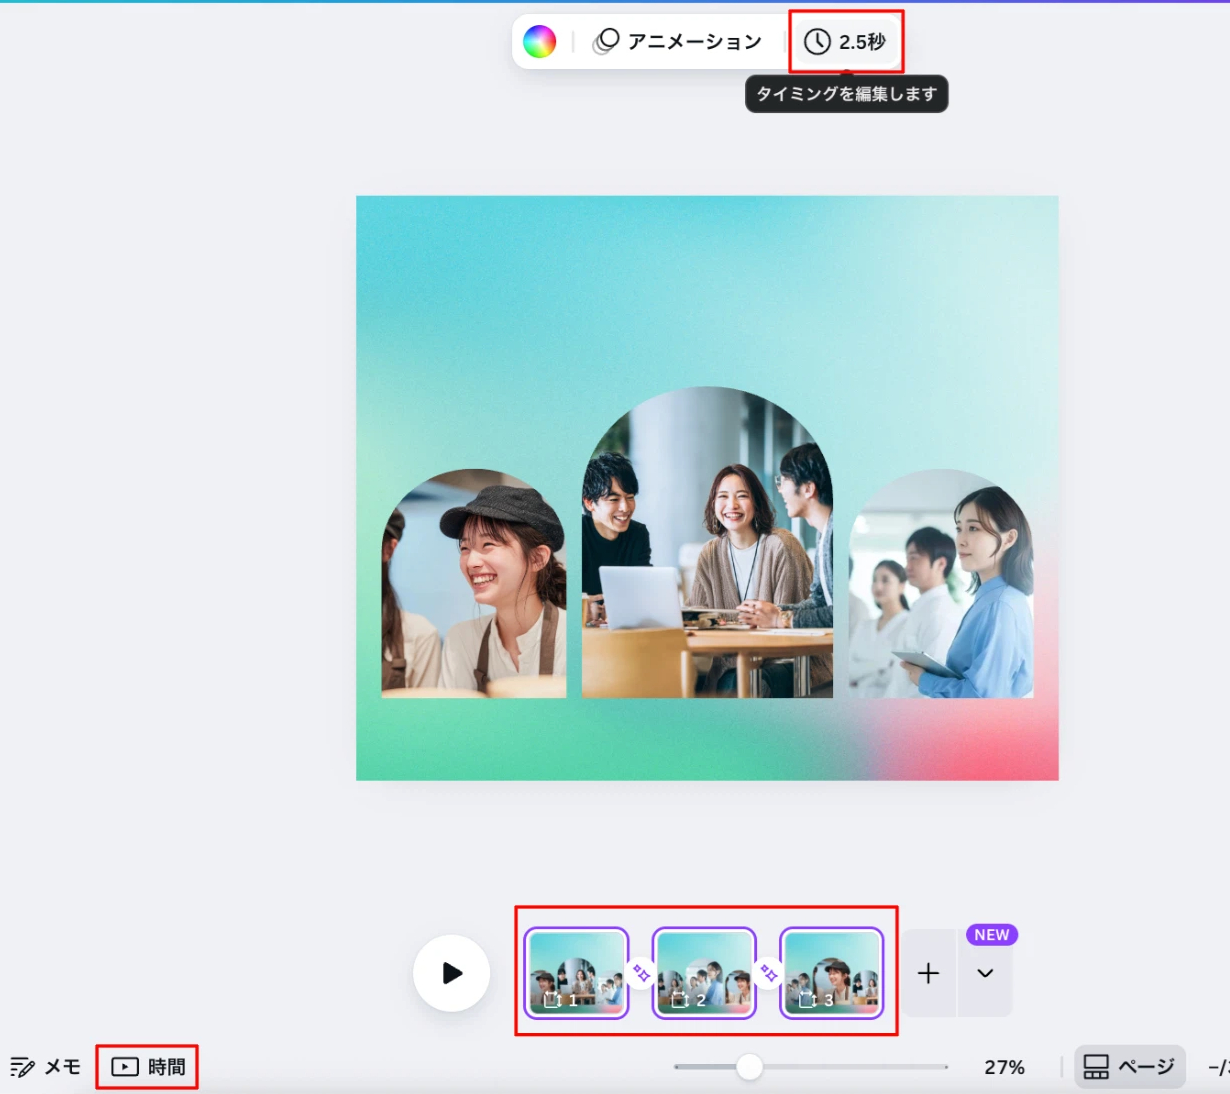Click the zoom slider handle
1230x1094 pixels.
coord(748,1067)
